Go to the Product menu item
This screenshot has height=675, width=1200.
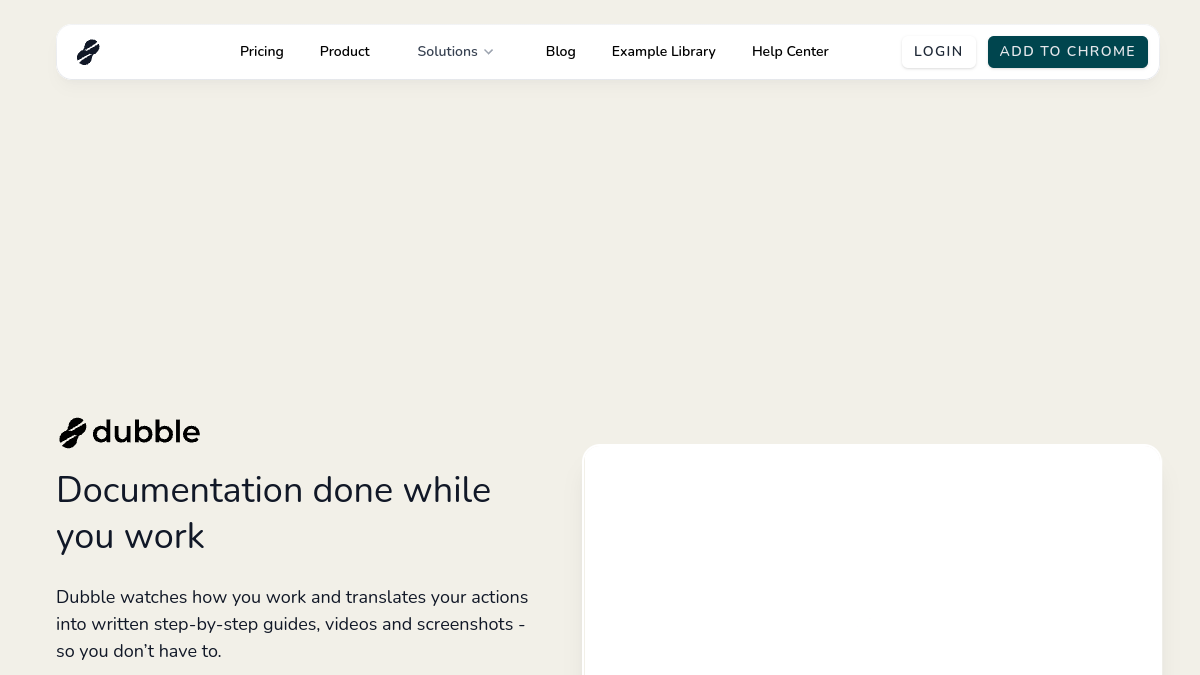point(345,52)
